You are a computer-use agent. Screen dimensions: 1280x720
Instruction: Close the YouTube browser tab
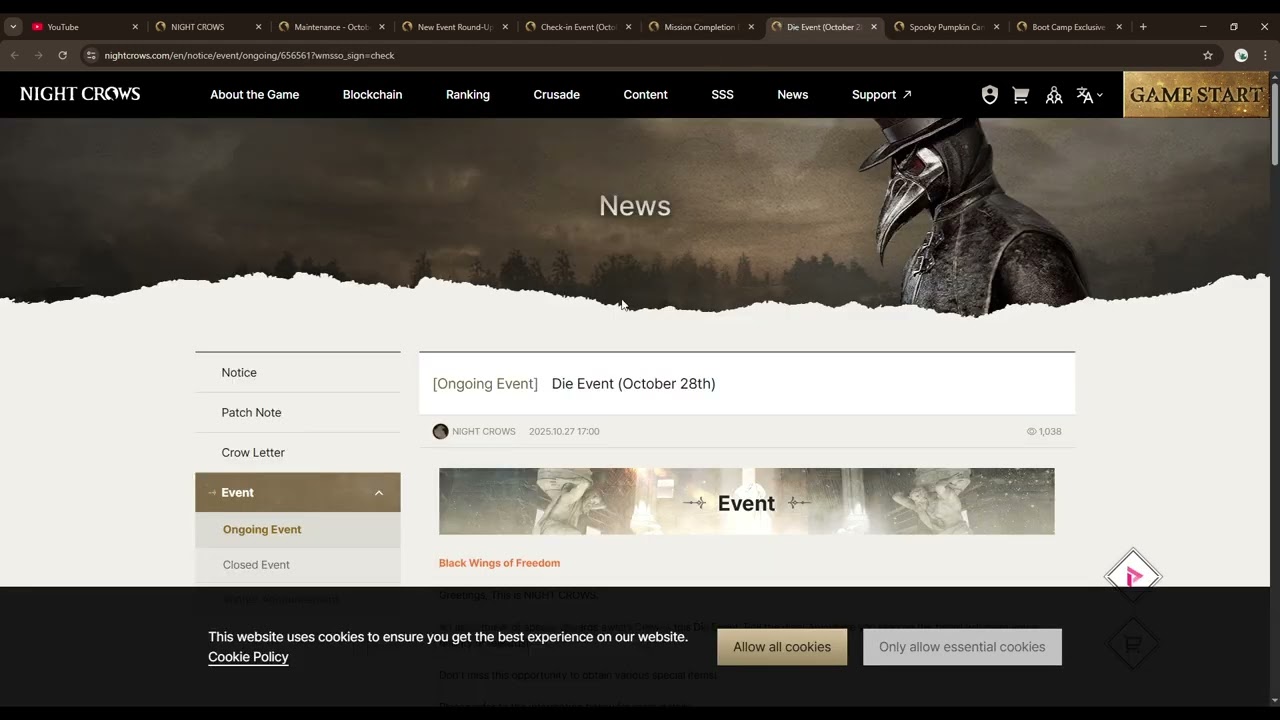coord(135,27)
